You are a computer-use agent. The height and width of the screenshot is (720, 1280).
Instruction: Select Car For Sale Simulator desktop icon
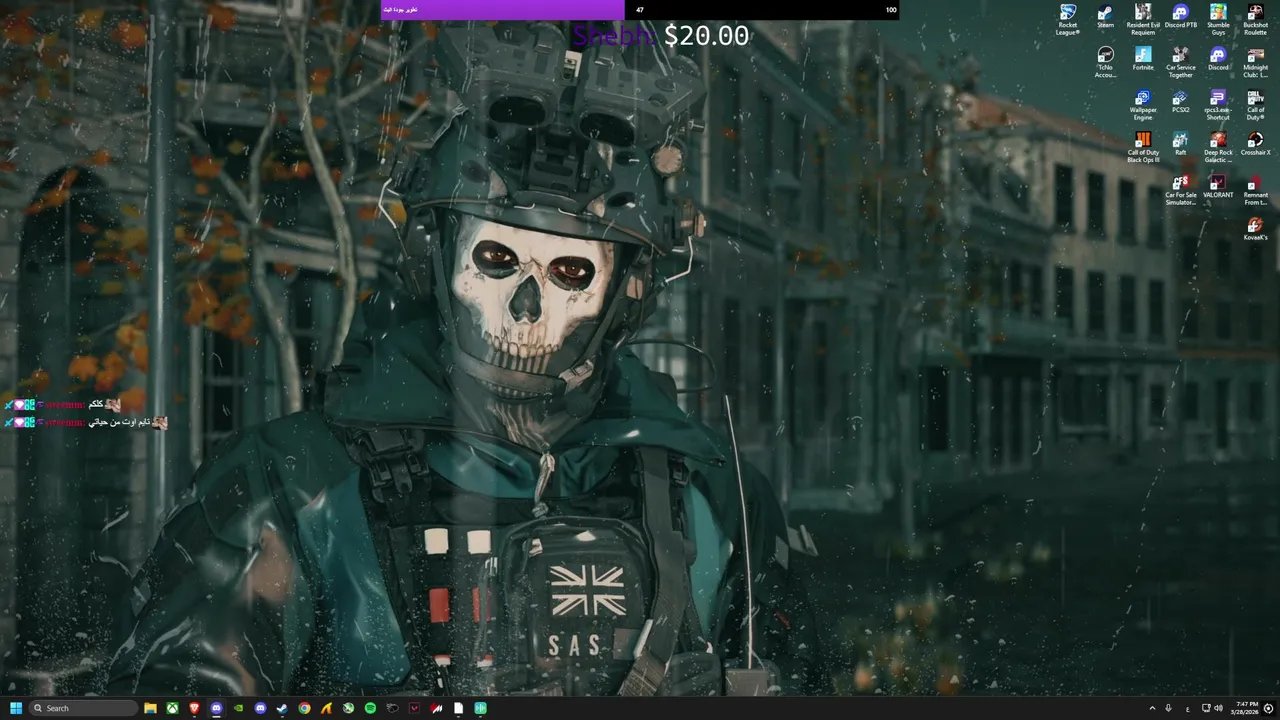click(1180, 190)
